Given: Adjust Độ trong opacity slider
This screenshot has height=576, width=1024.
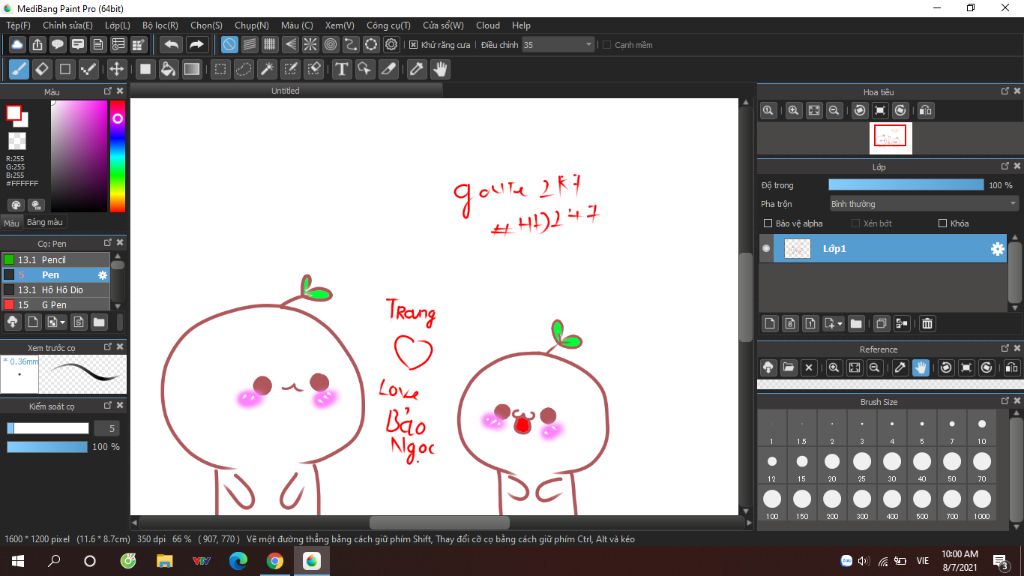Looking at the screenshot, I should 906,185.
